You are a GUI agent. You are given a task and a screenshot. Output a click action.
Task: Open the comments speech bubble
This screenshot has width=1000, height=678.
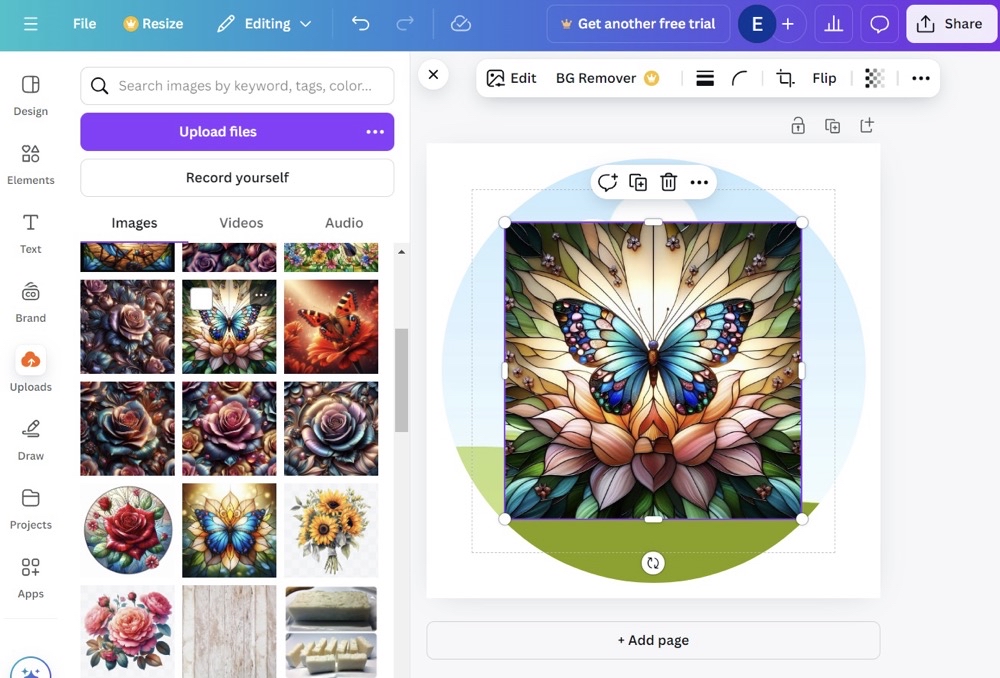click(879, 24)
